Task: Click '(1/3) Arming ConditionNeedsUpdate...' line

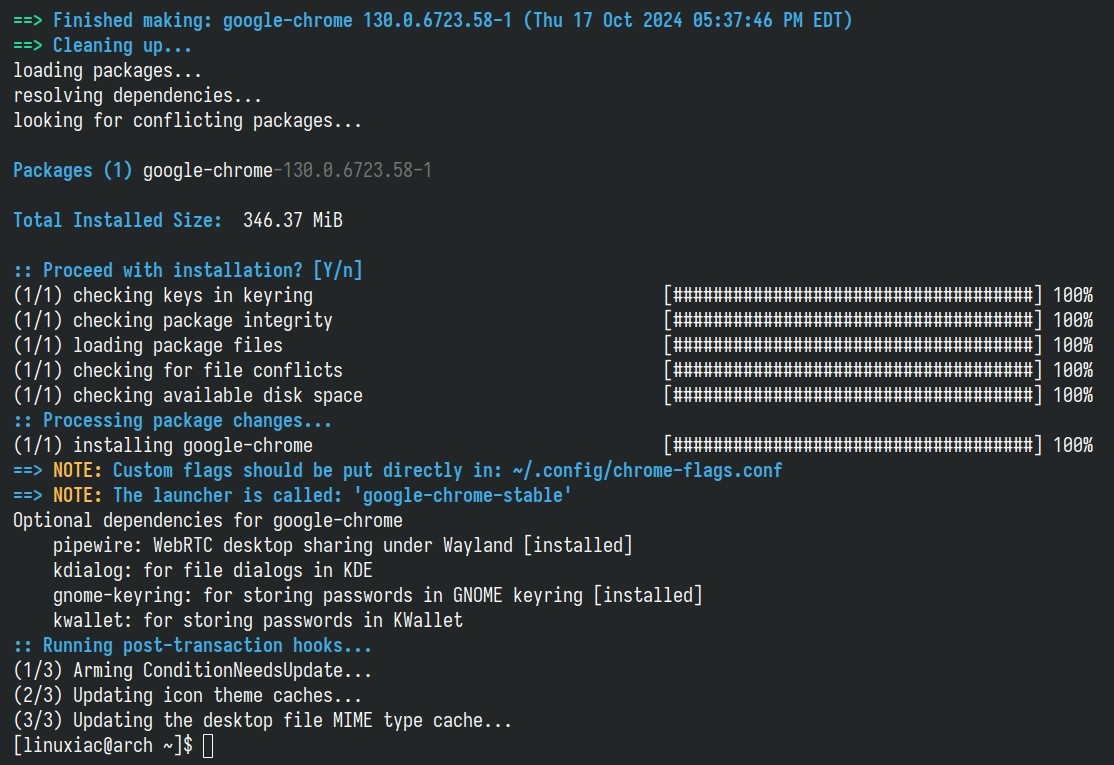Action: tap(193, 670)
